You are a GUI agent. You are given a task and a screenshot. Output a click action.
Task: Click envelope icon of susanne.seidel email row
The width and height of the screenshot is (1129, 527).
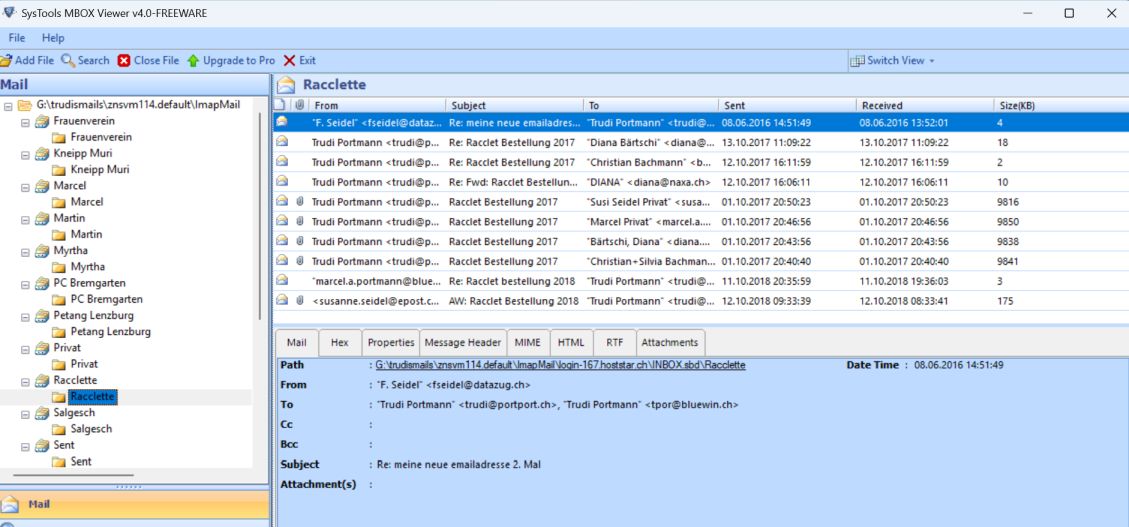[282, 300]
